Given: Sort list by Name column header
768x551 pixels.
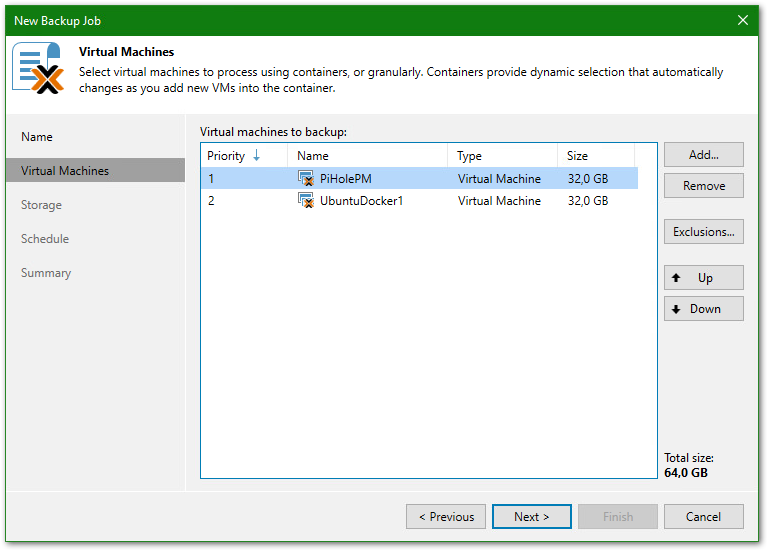Looking at the screenshot, I should point(366,156).
